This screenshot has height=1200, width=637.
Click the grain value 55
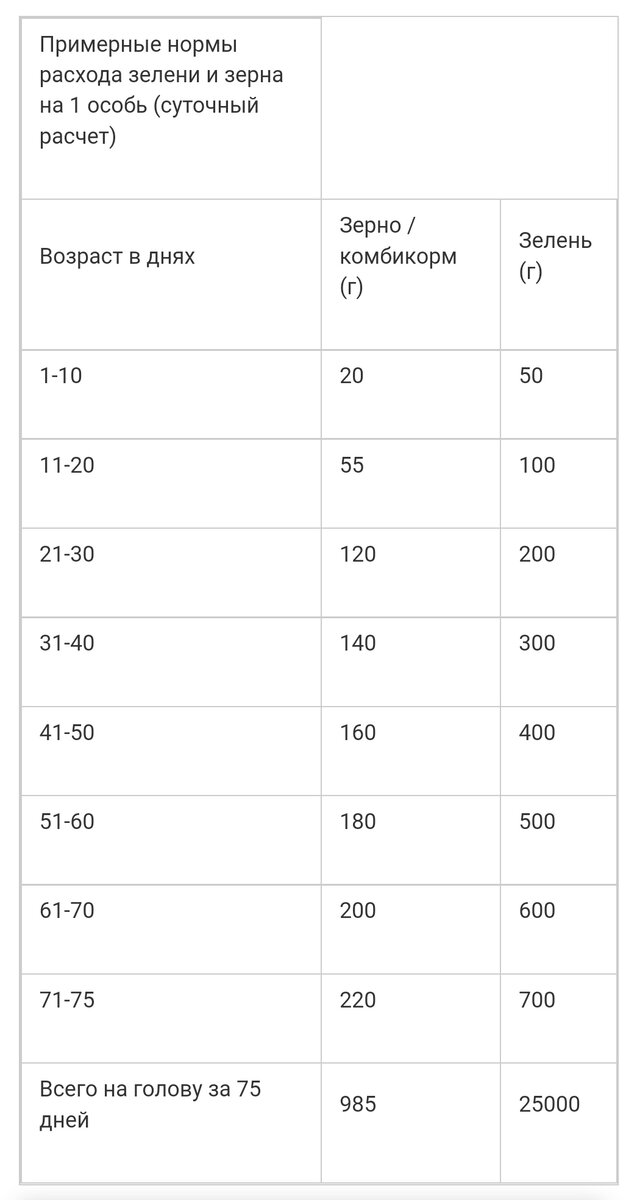point(352,465)
